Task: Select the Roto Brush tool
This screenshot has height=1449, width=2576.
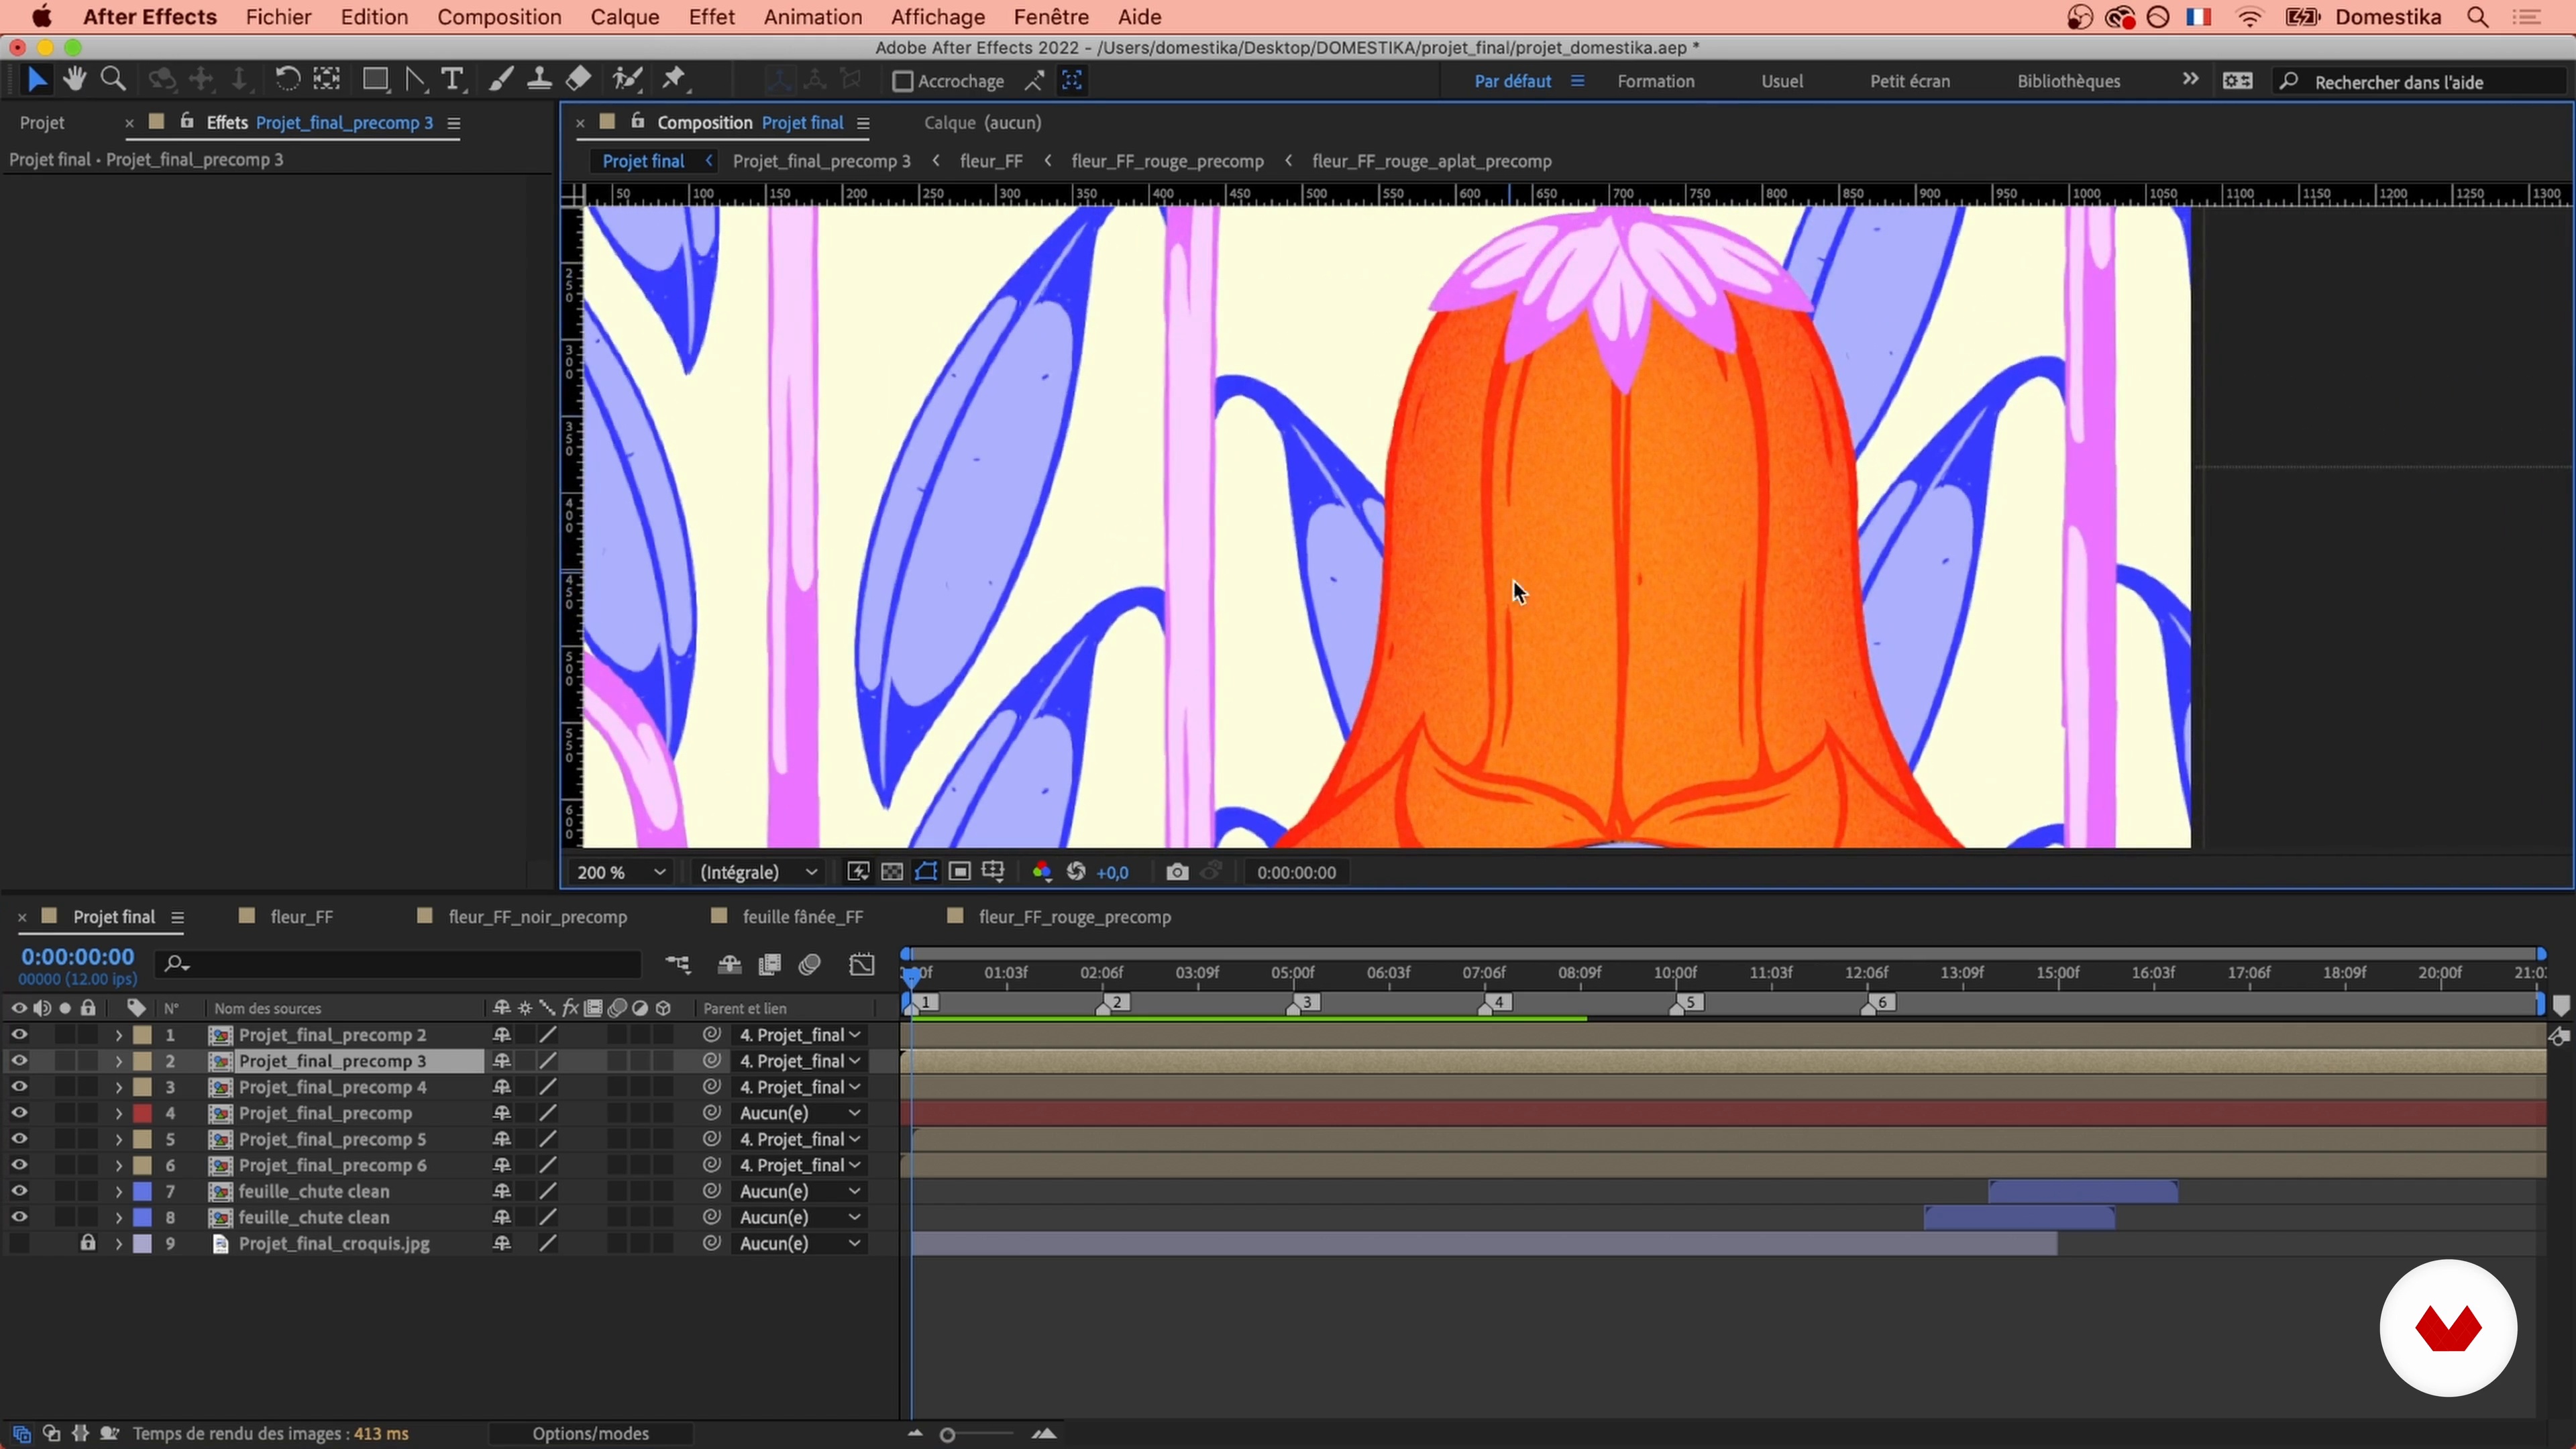Action: point(627,80)
